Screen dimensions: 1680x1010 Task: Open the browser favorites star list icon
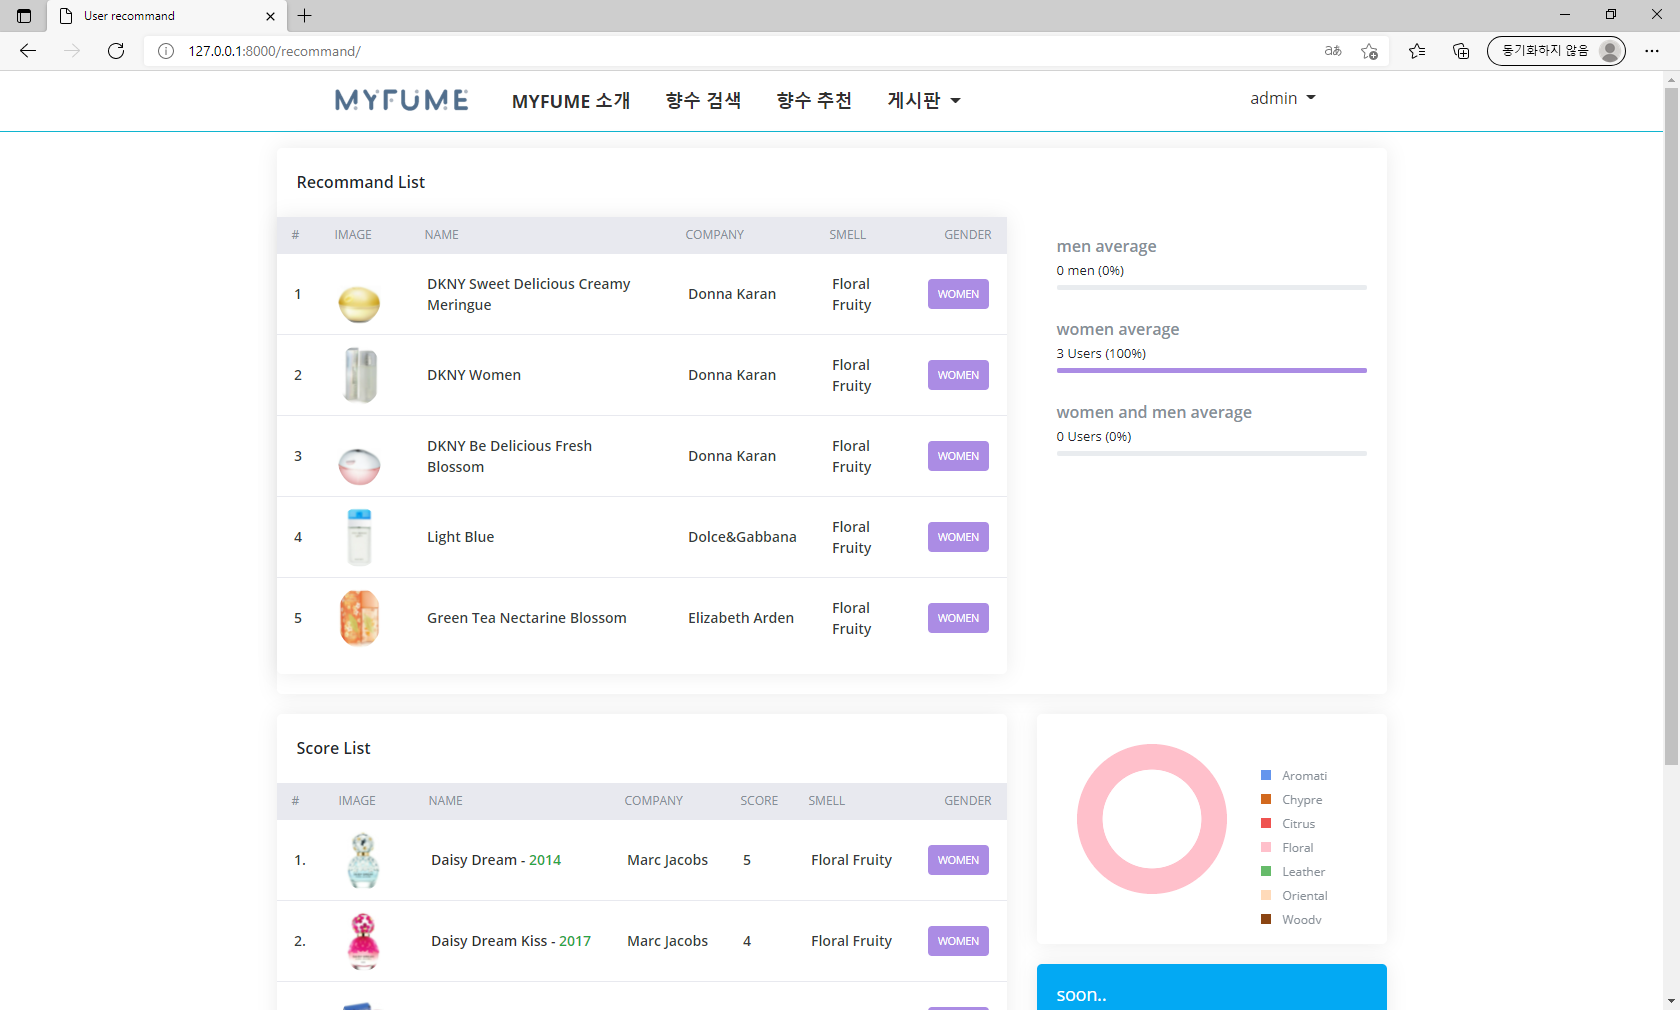coord(1417,51)
